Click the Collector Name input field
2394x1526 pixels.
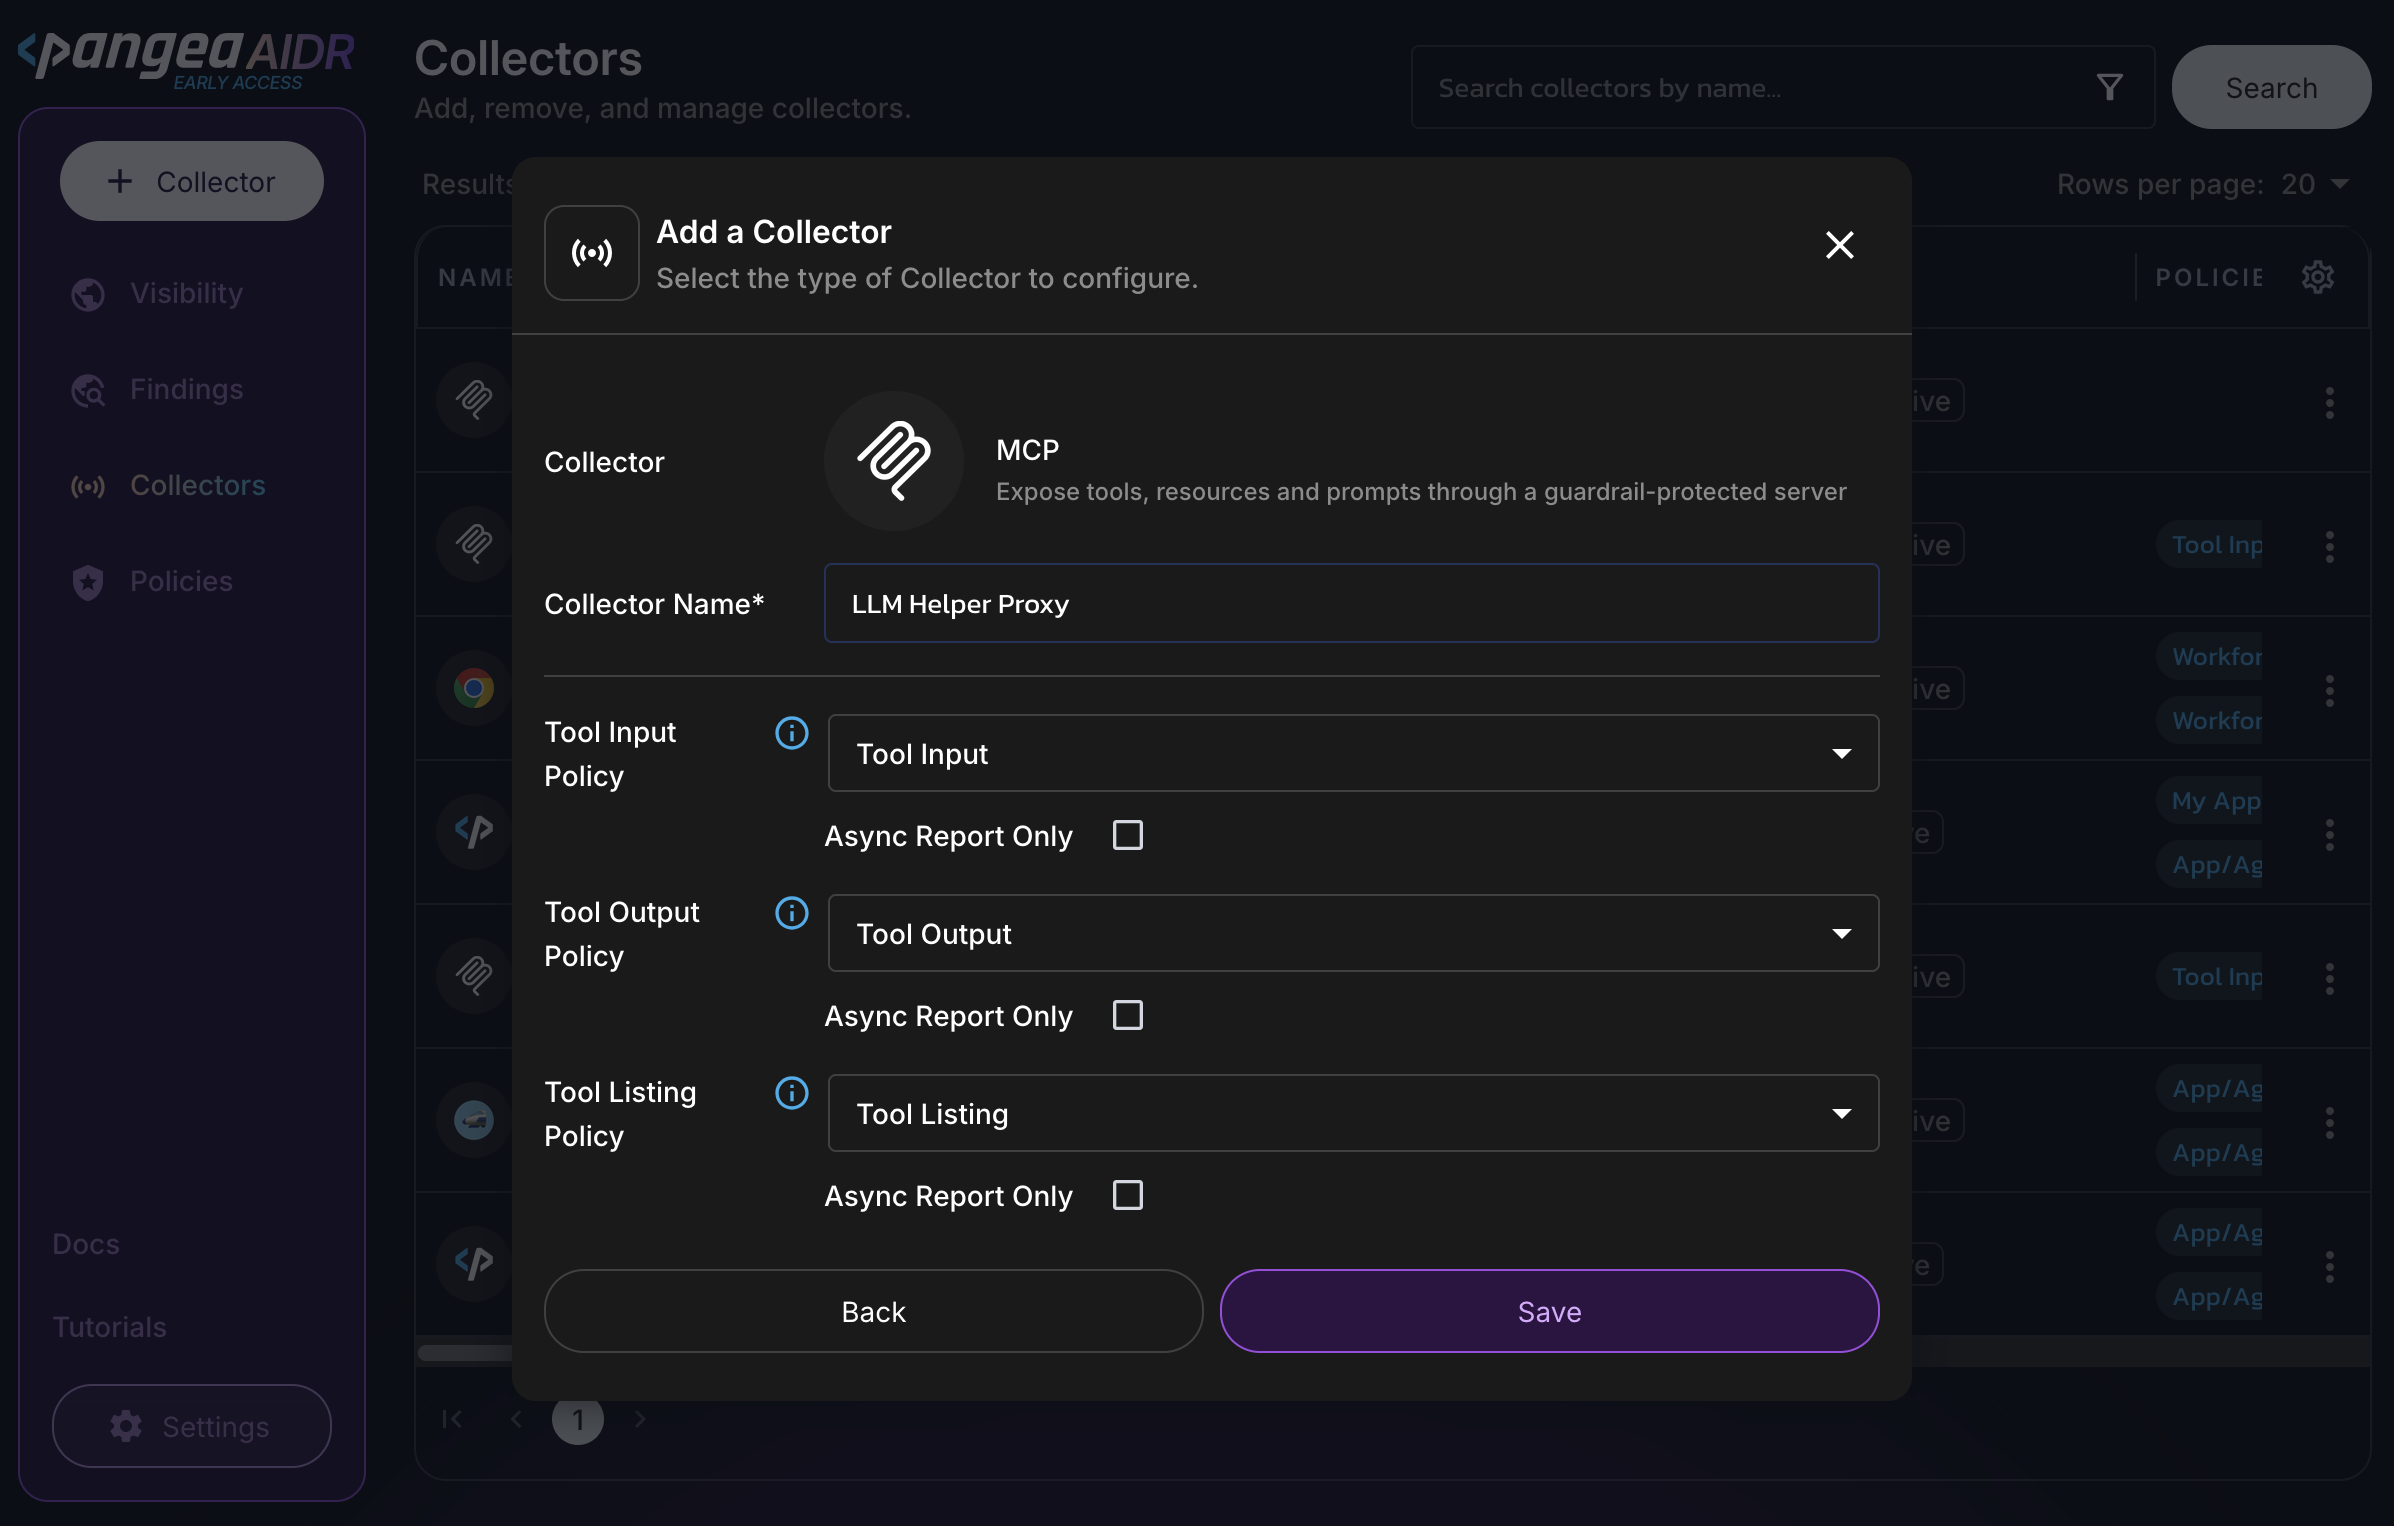tap(1350, 603)
